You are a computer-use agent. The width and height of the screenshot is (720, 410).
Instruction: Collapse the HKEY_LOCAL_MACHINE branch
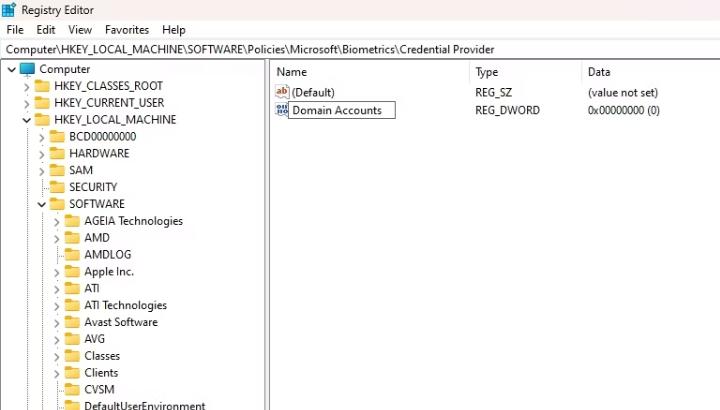[x=27, y=120]
